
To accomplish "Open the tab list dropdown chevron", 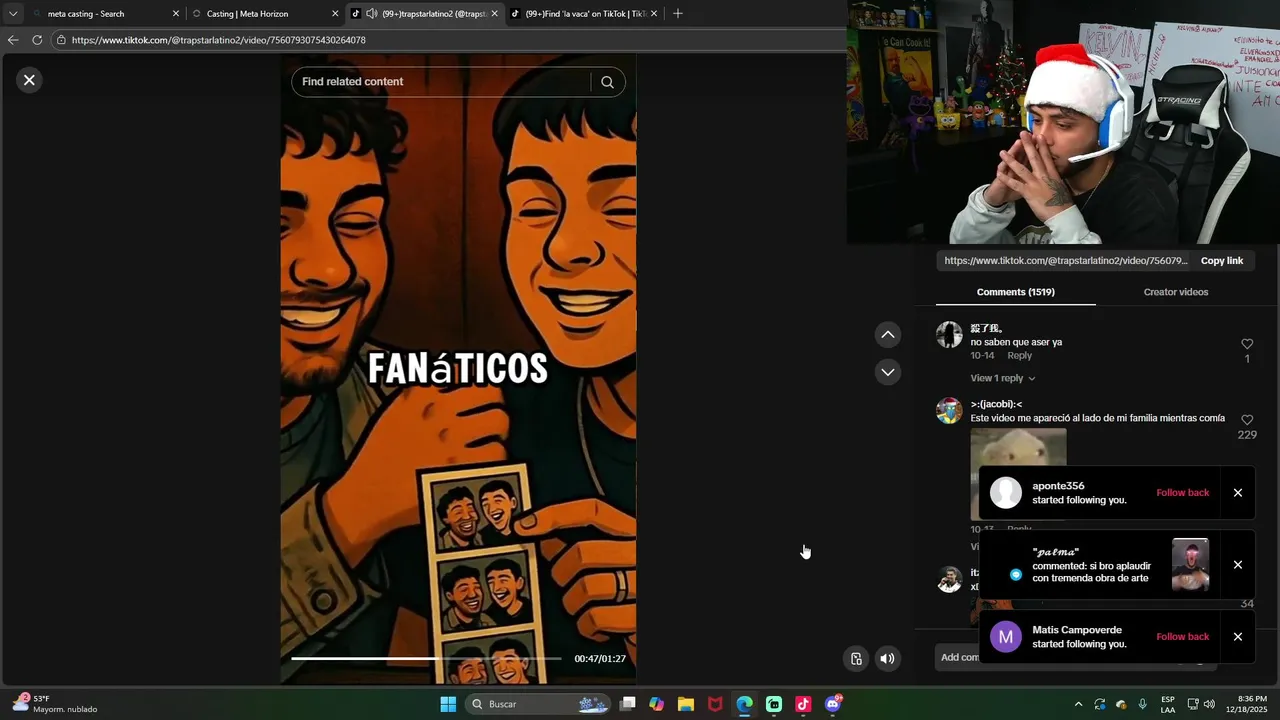I will [x=13, y=14].
